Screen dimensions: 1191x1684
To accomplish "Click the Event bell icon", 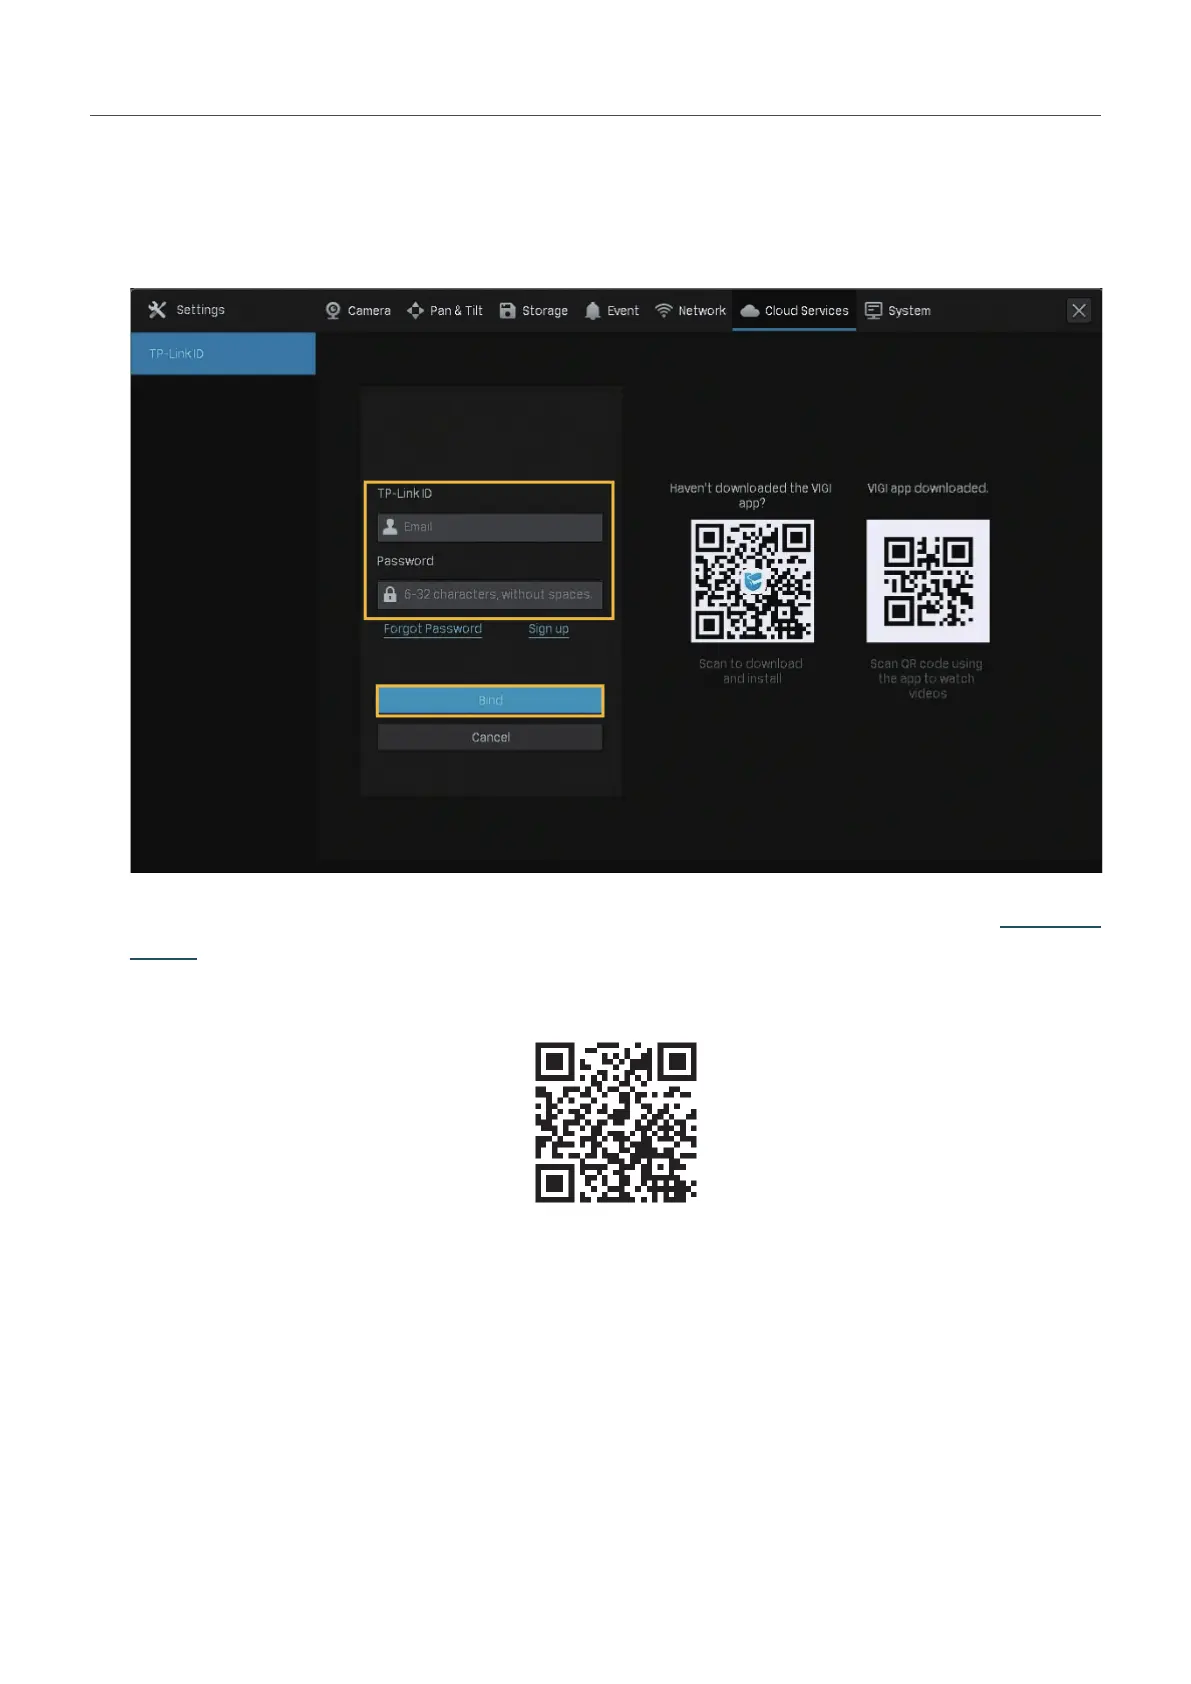I will 592,311.
